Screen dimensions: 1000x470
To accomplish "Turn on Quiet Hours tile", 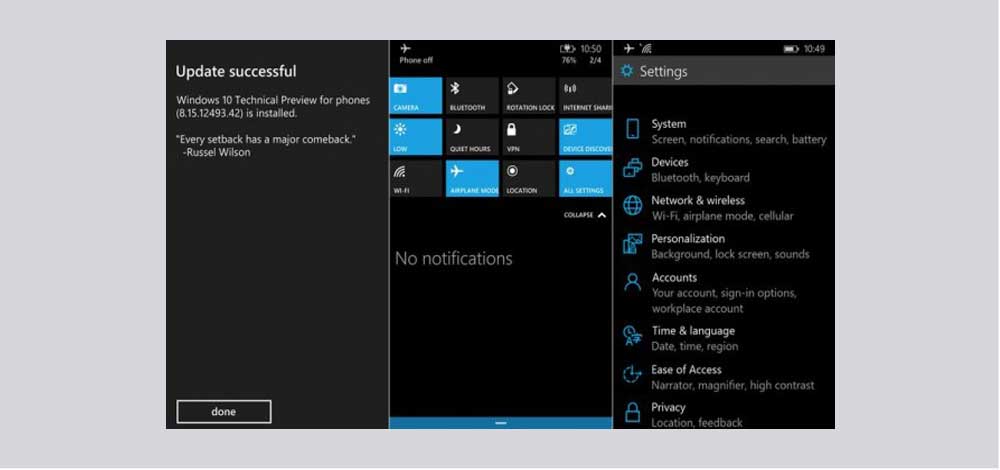I will pos(472,136).
